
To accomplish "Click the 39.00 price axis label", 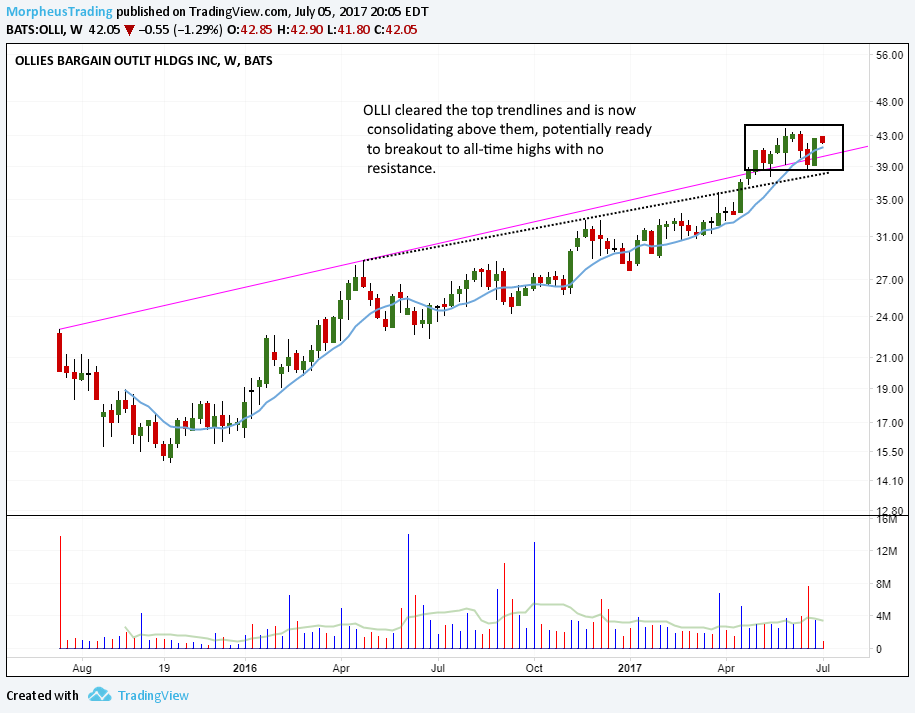I will click(x=889, y=167).
